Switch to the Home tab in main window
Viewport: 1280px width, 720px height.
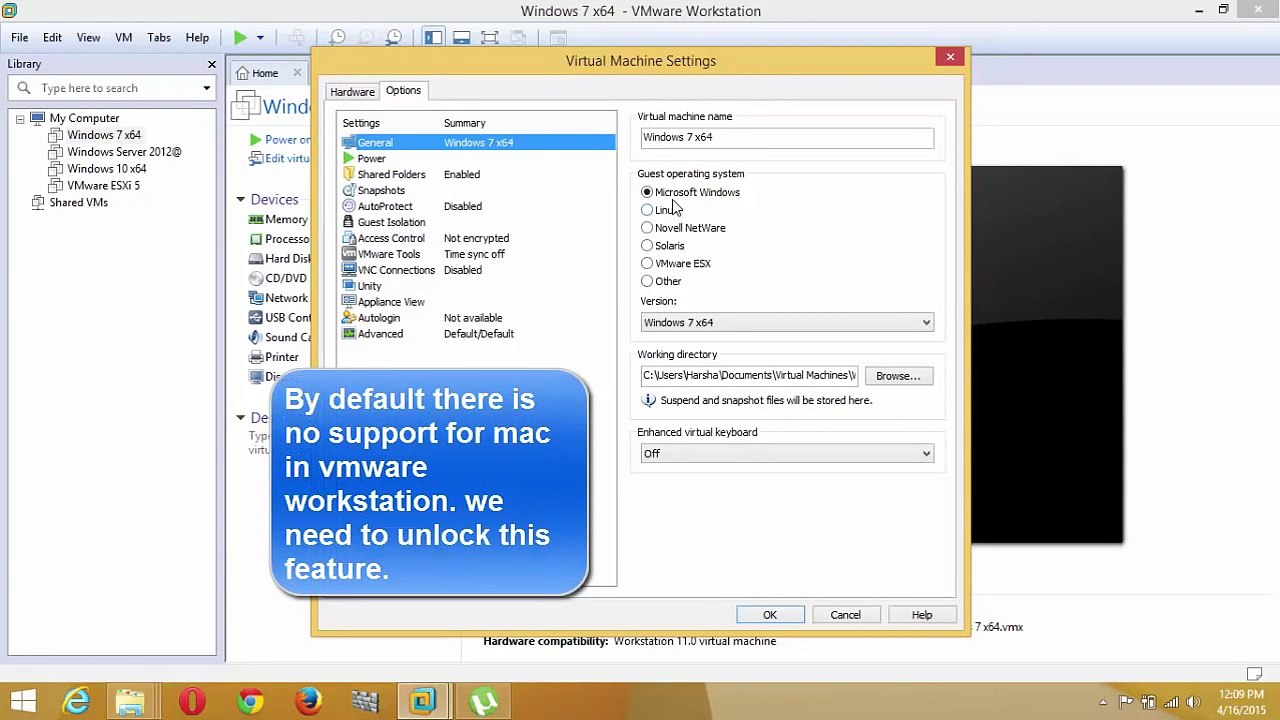tap(265, 73)
